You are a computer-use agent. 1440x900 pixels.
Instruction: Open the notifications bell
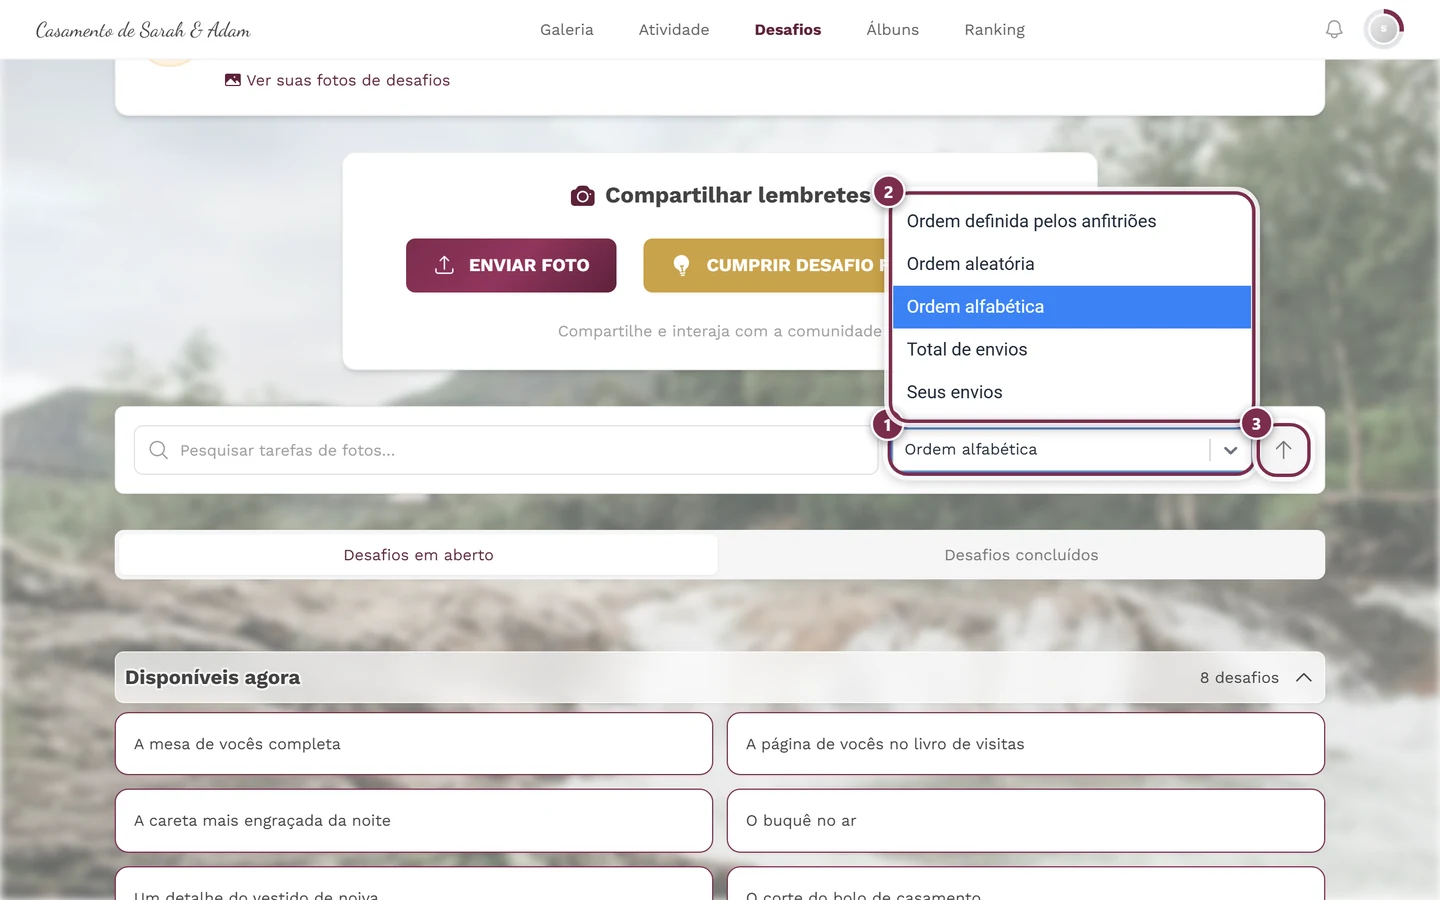[x=1334, y=30]
